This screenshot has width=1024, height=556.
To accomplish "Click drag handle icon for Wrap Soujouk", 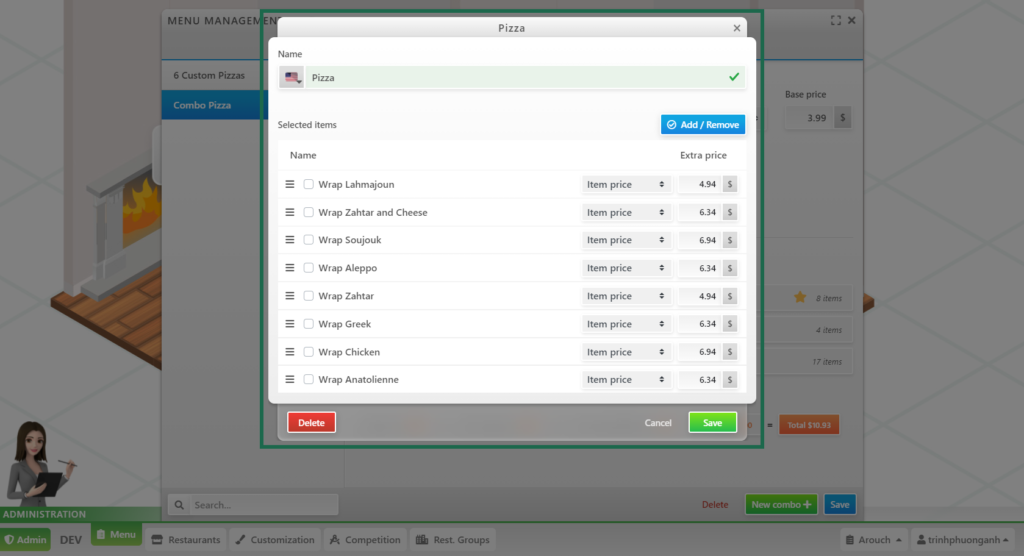I will tap(290, 240).
